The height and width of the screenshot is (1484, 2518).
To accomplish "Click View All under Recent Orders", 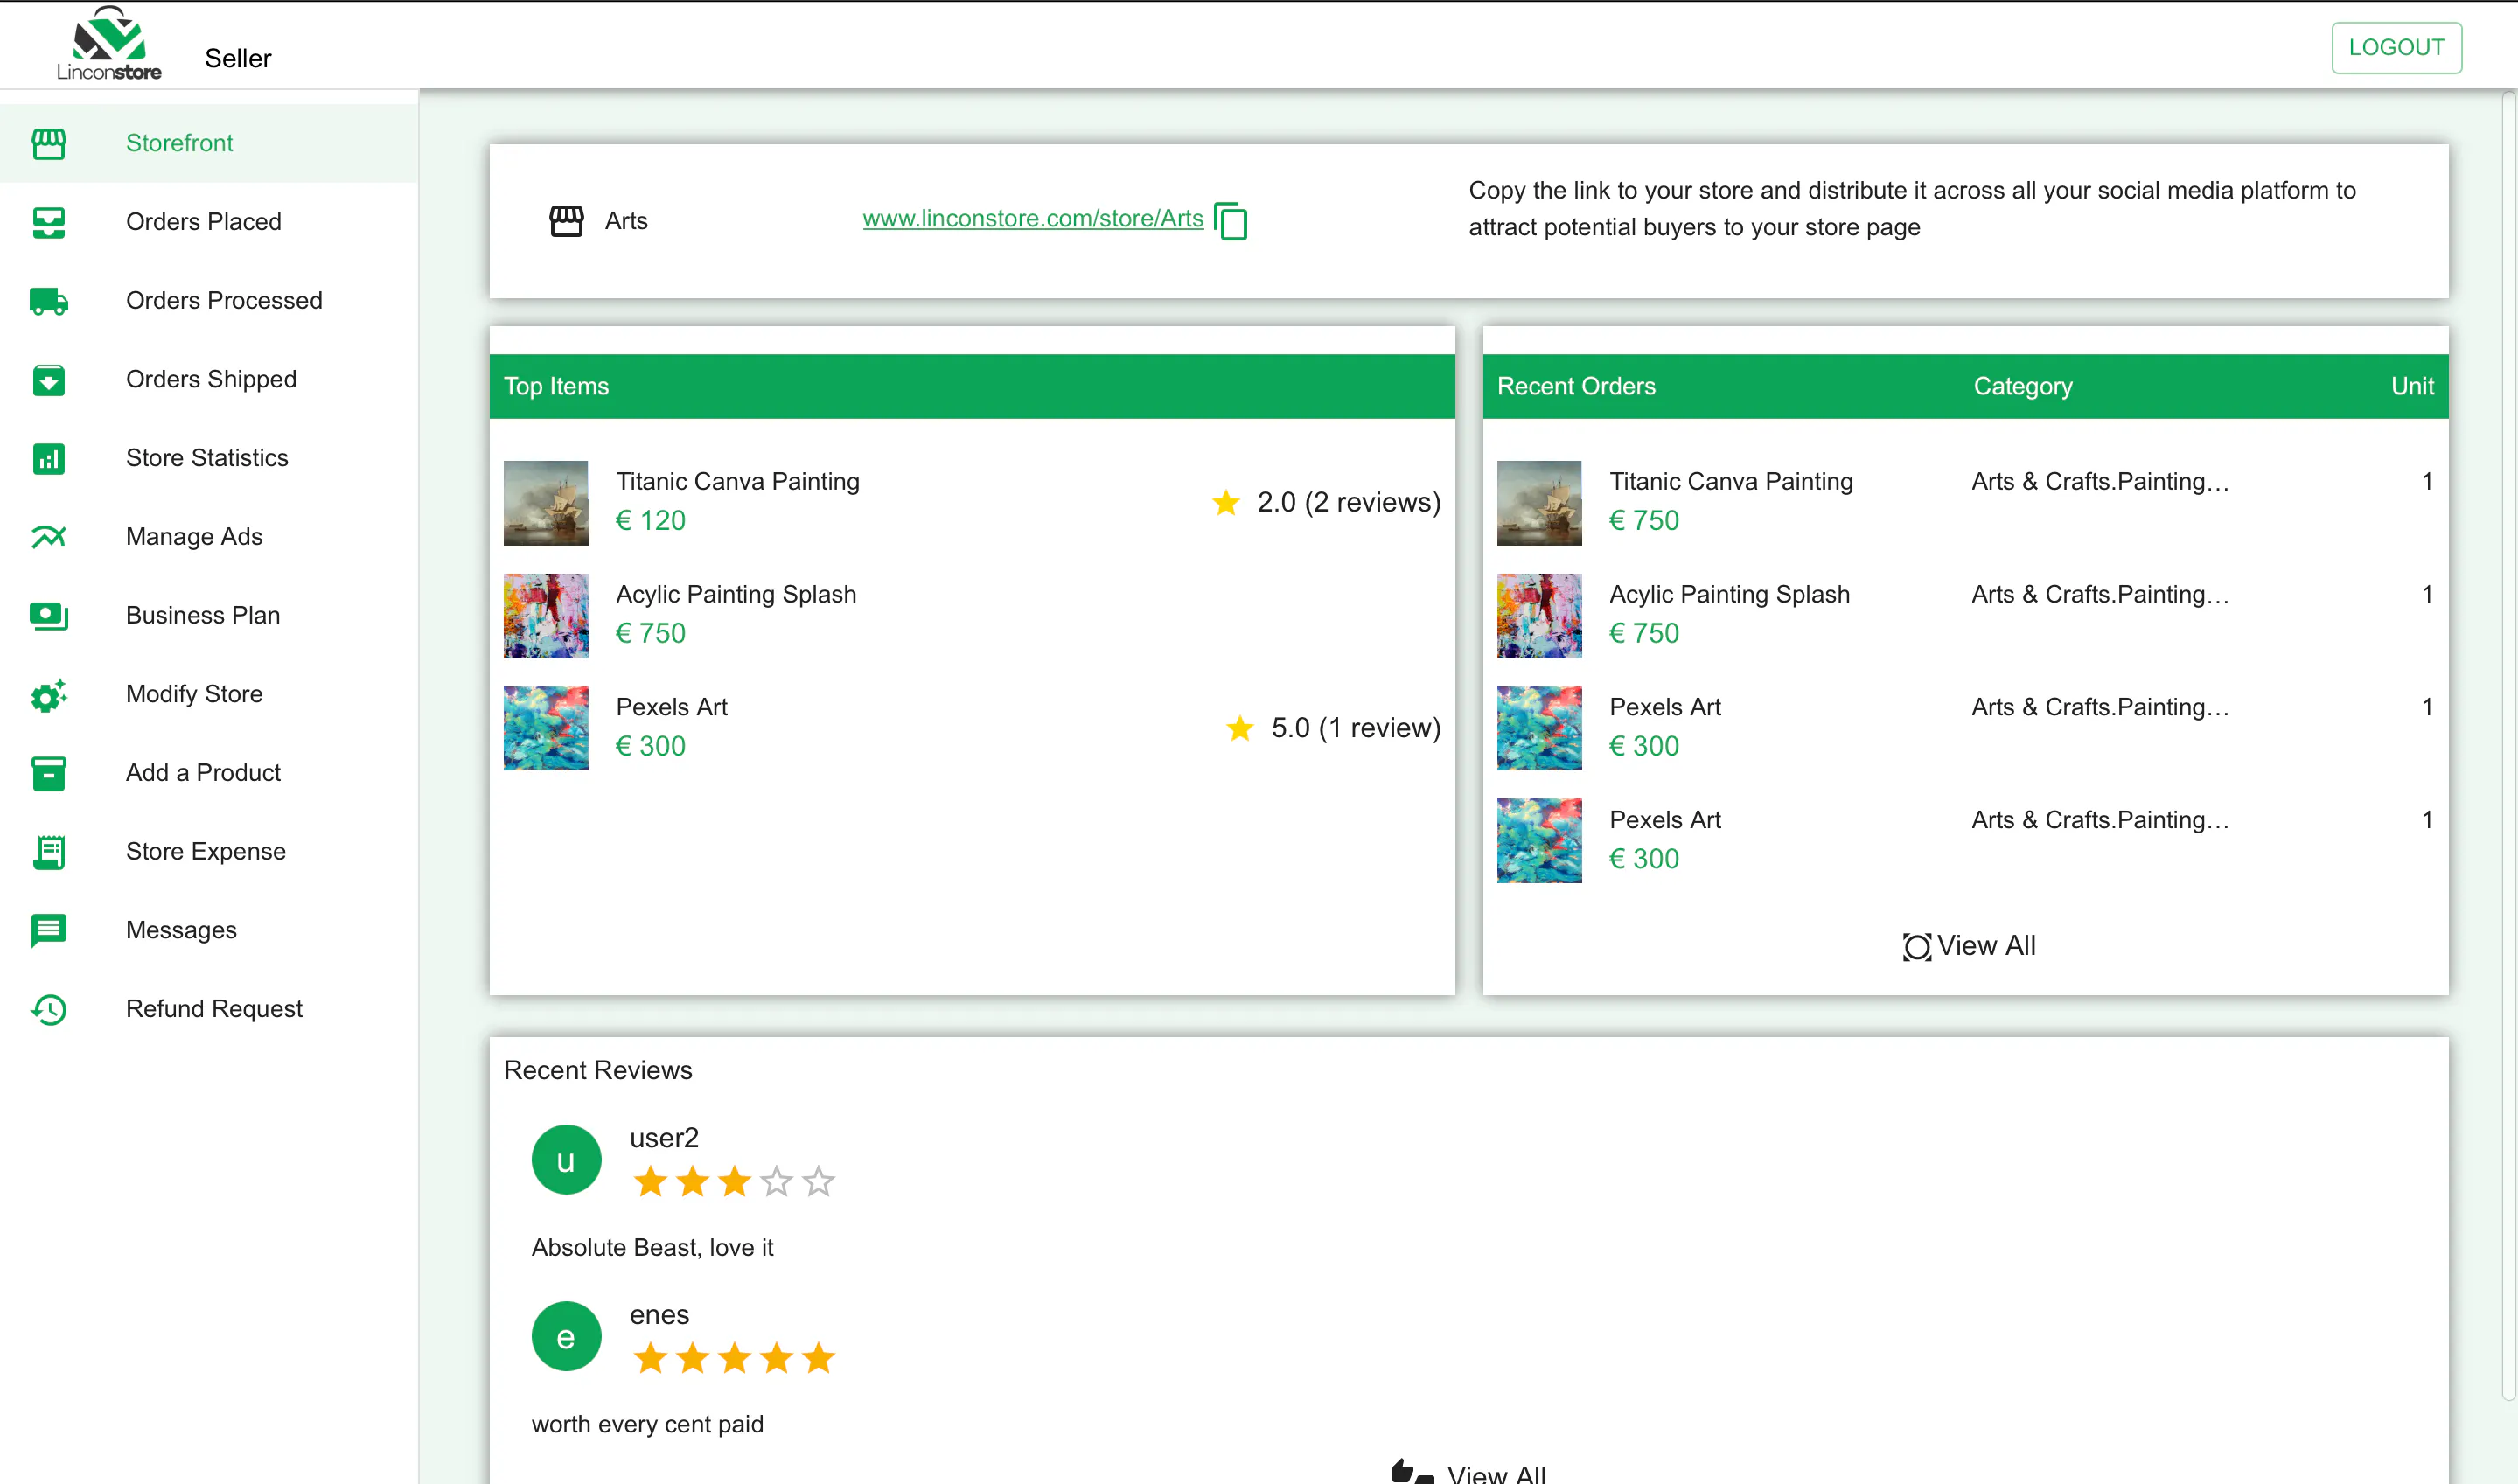I will (x=1985, y=946).
